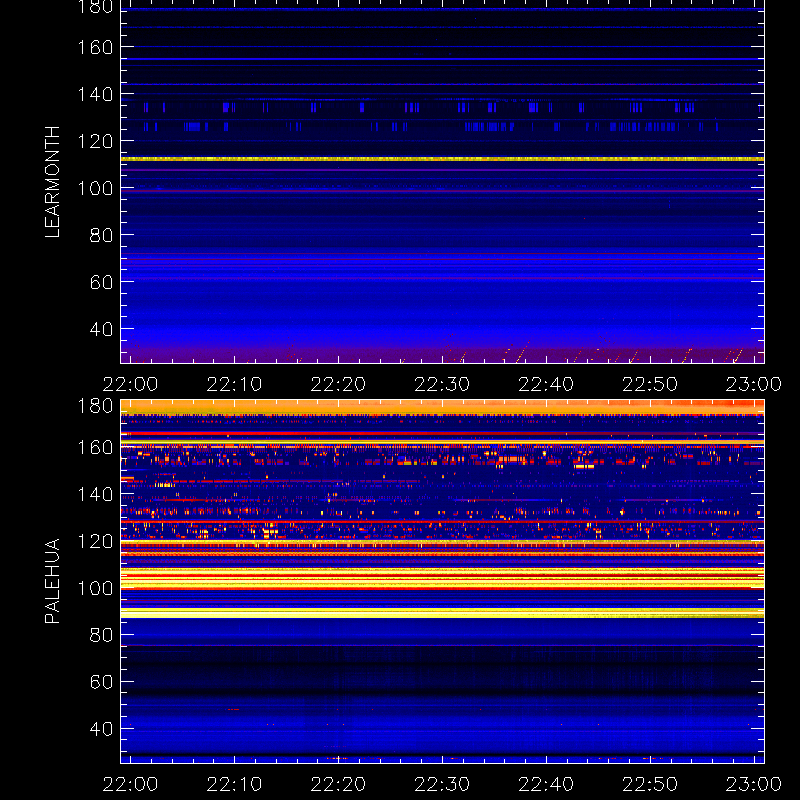Click the 60 tick label on Learmonth axis
The image size is (800, 800).
102,282
